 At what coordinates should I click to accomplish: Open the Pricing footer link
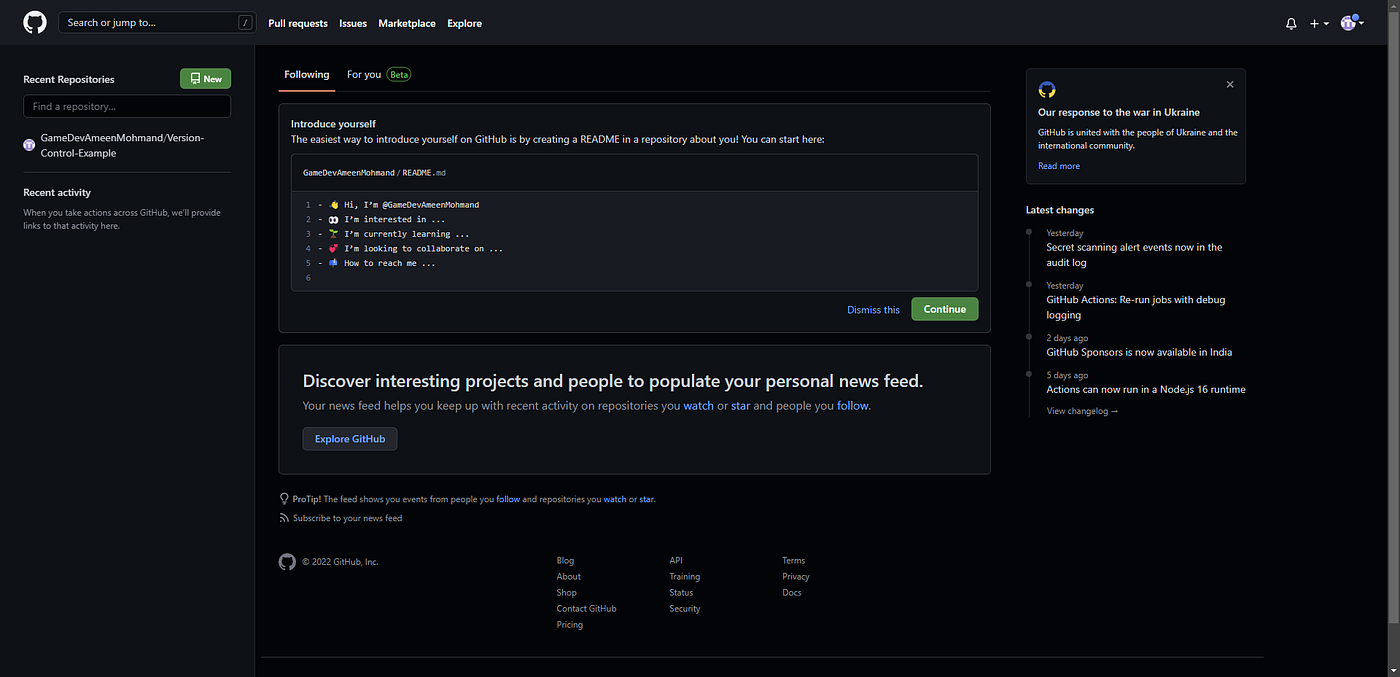pos(570,625)
